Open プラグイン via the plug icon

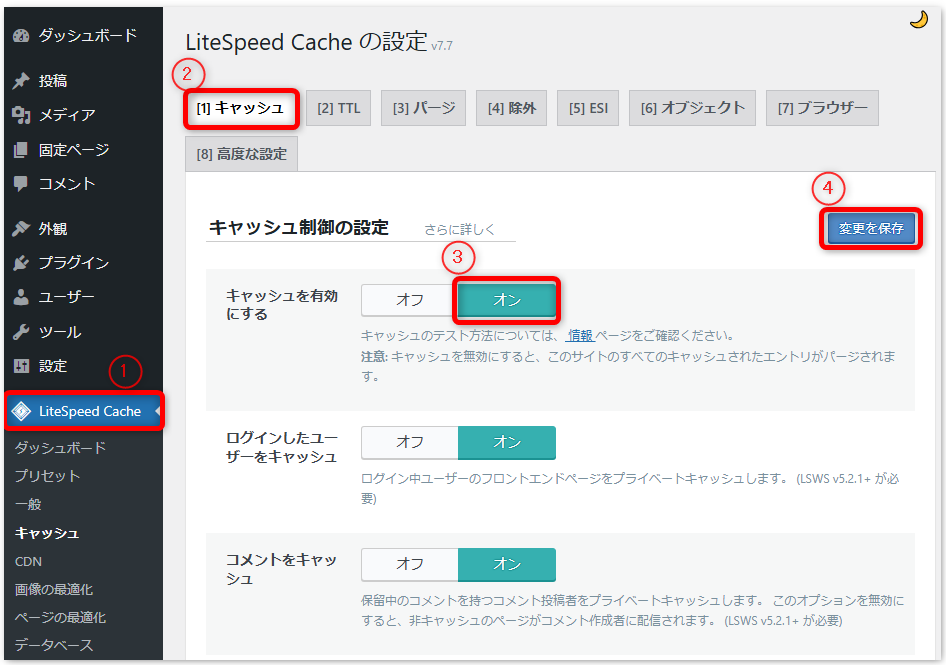pyautogui.click(x=22, y=262)
